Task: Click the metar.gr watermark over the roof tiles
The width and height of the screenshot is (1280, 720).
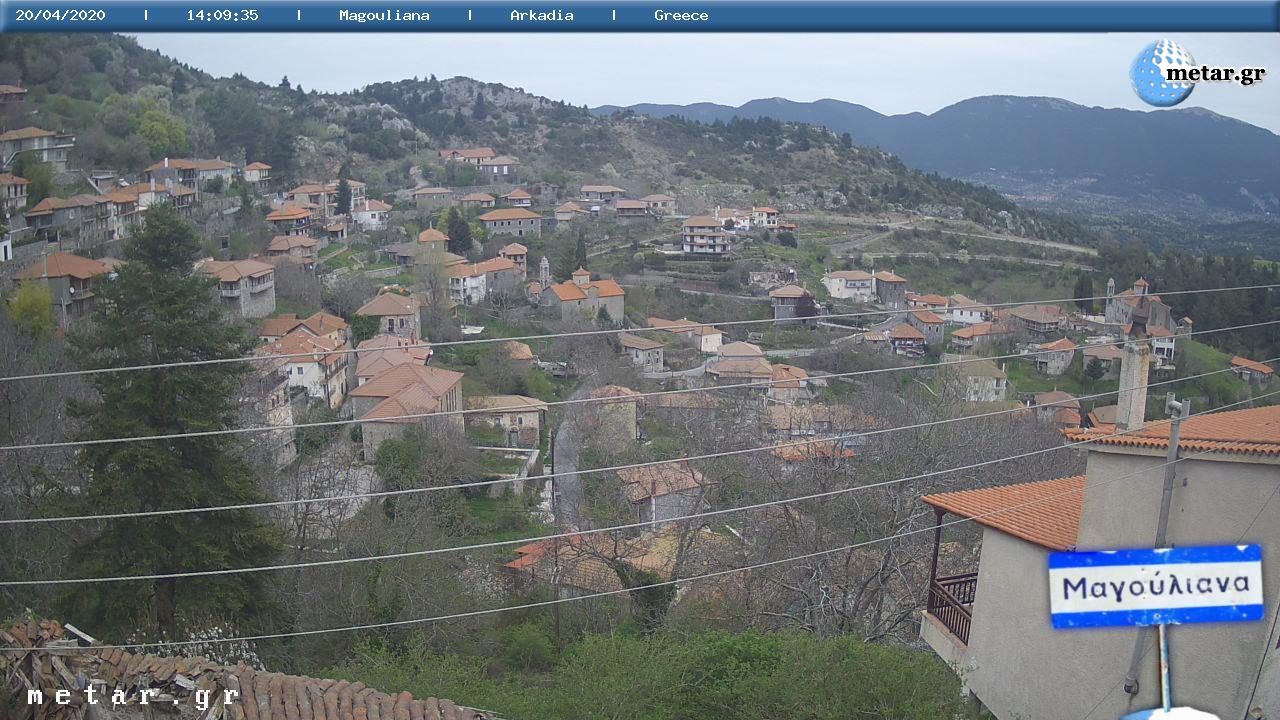Action: [x=132, y=696]
